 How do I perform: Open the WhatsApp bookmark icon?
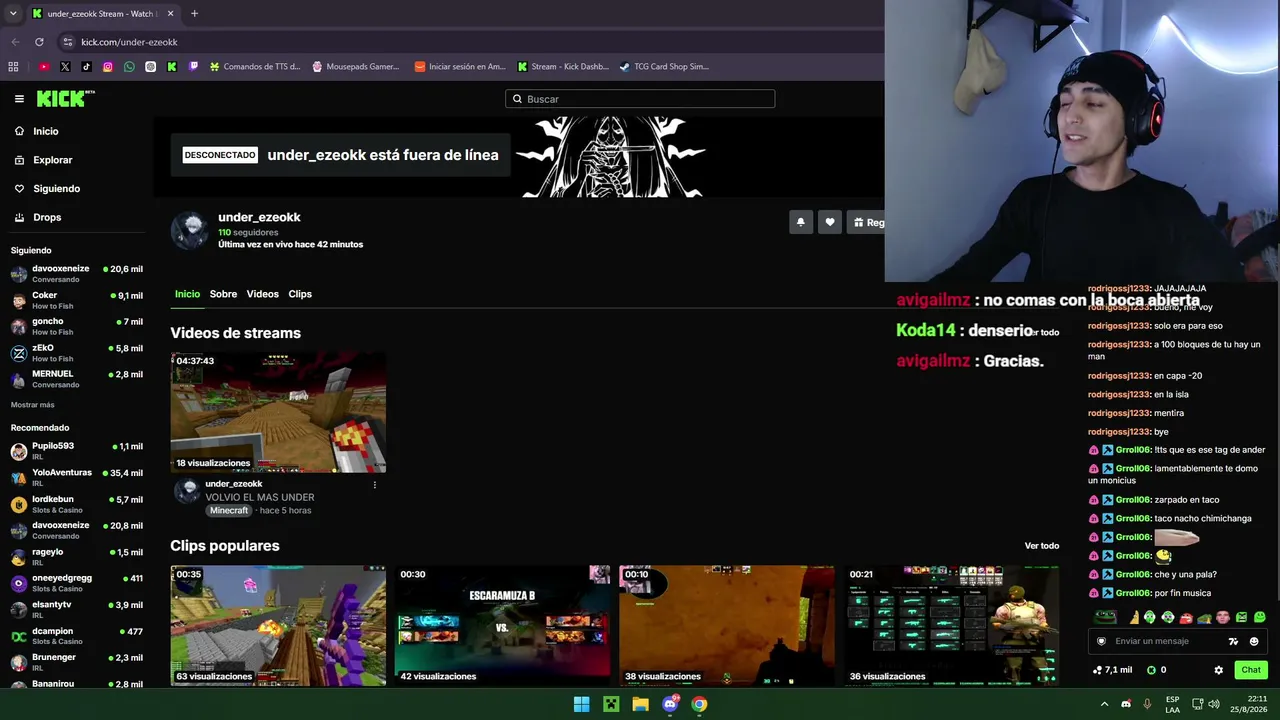[x=129, y=67]
